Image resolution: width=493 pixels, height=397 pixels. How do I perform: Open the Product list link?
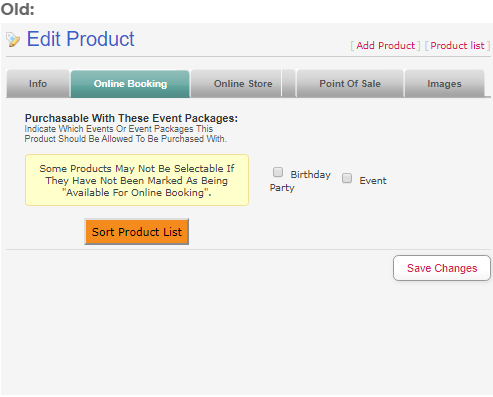(x=457, y=45)
